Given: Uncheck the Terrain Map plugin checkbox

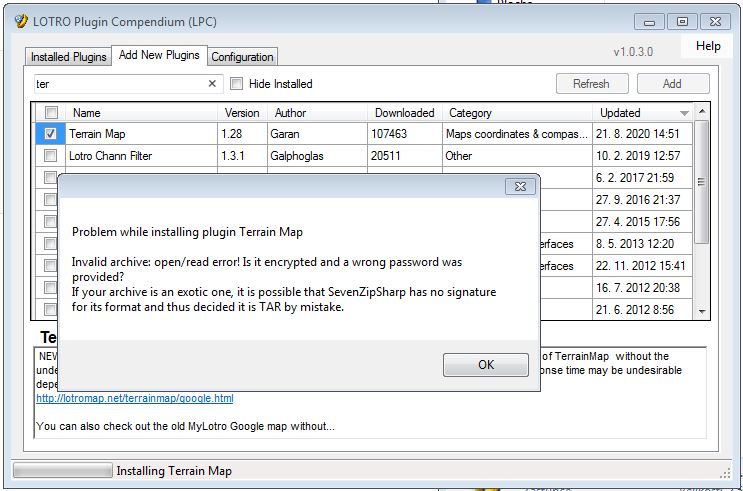Looking at the screenshot, I should click(50, 134).
